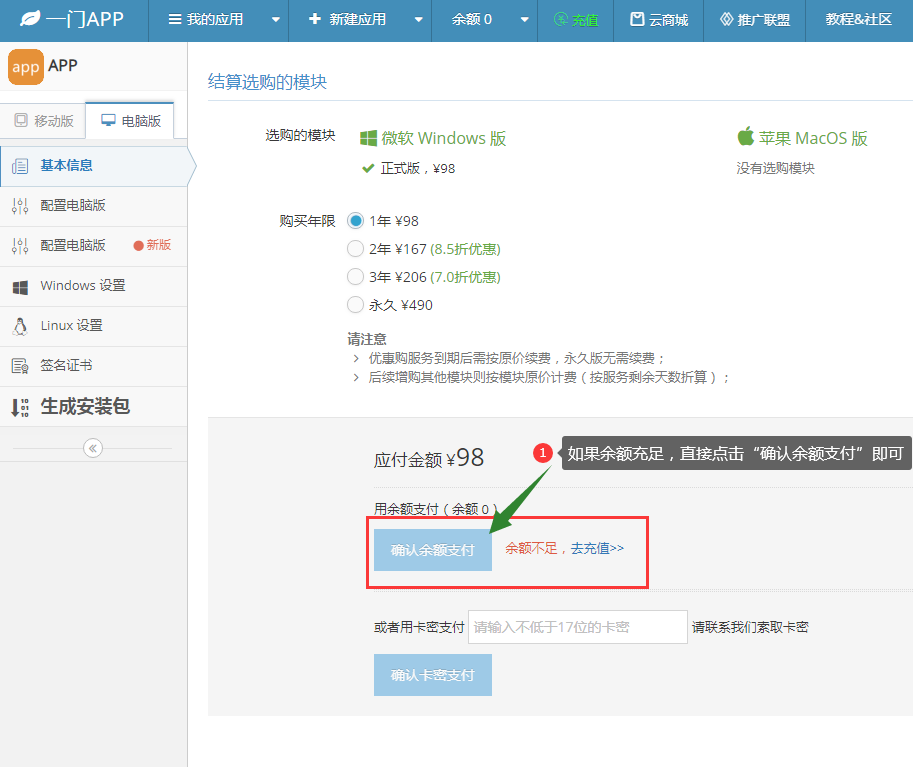The height and width of the screenshot is (767, 913).
Task: Click the green Windows logo module icon
Action: (368, 139)
